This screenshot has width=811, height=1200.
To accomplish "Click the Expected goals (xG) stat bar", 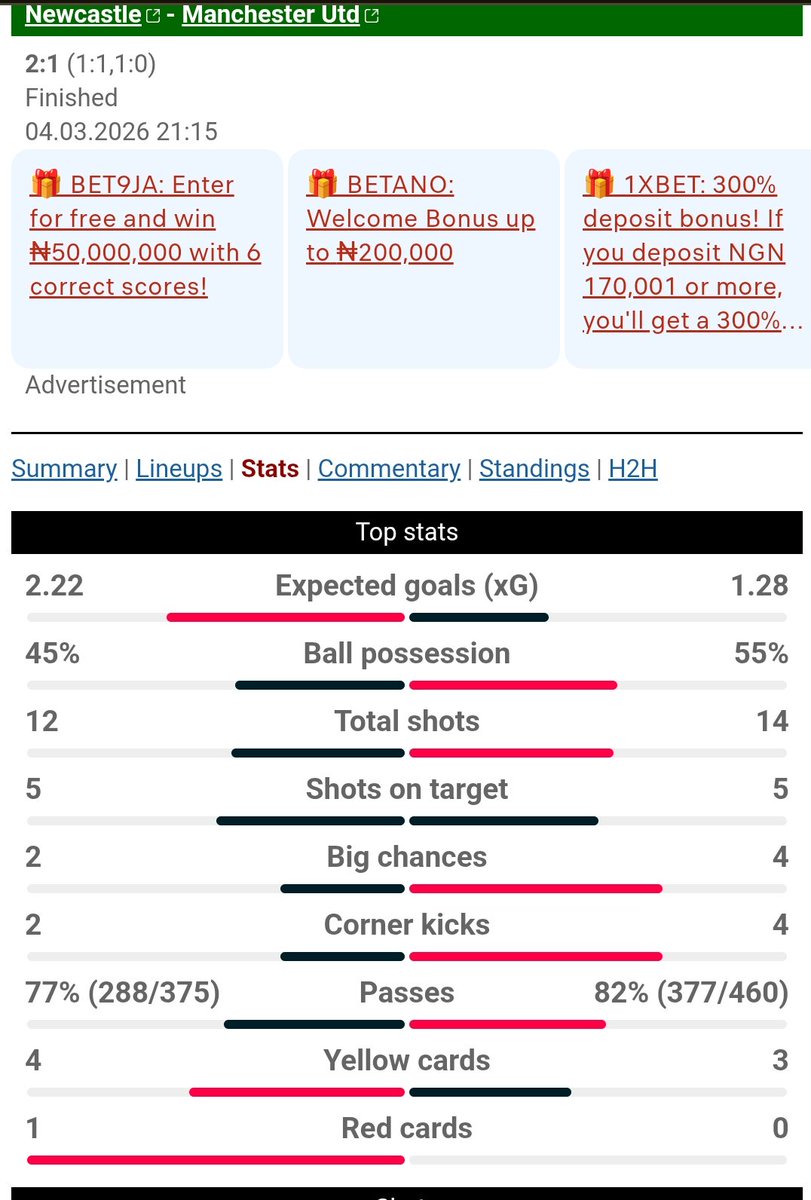I will click(406, 617).
